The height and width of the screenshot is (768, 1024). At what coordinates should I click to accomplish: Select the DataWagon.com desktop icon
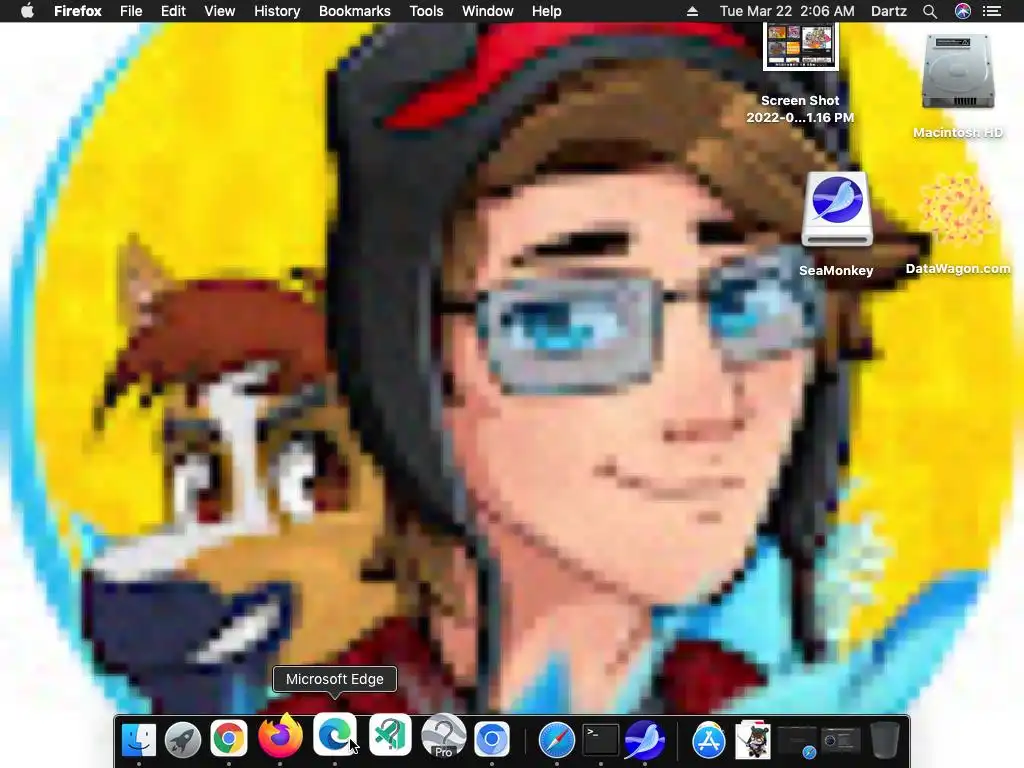[957, 210]
